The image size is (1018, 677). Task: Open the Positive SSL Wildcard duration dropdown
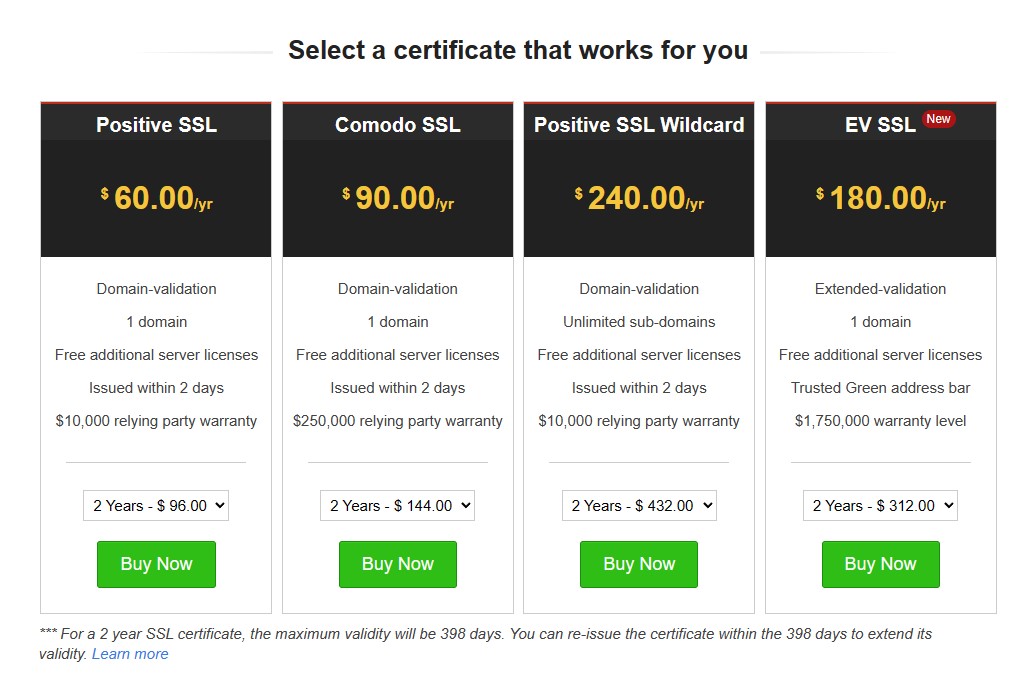(x=638, y=505)
